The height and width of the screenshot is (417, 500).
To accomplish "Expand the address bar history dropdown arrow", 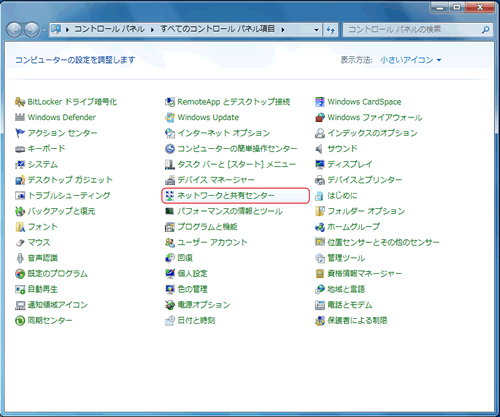I will [316, 30].
